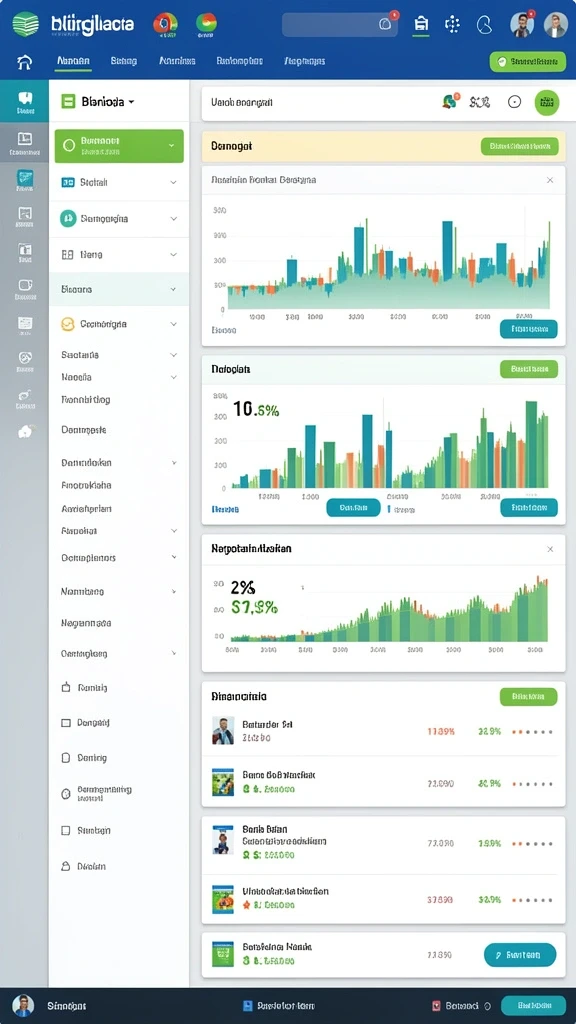Tick the square checkbox beside Dongatj in sidebar

coord(65,723)
